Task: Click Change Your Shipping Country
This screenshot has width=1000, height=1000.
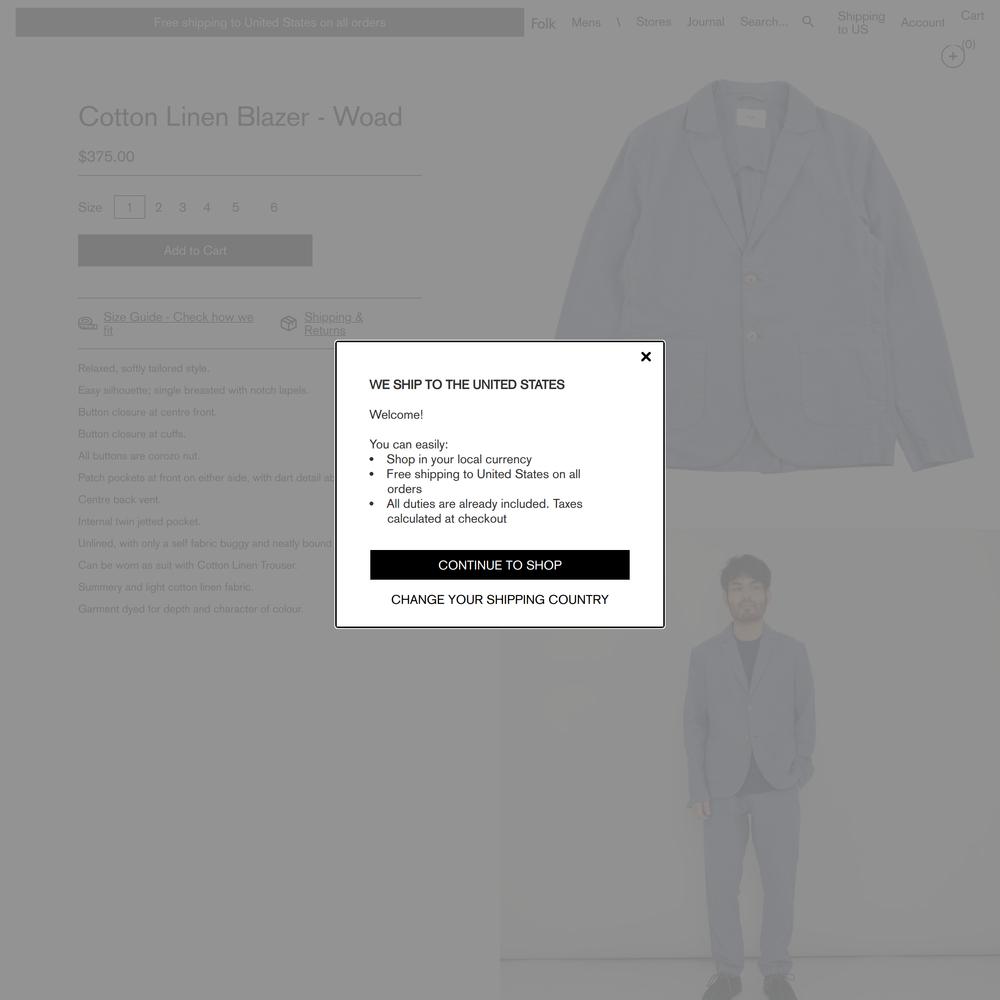Action: [x=499, y=599]
